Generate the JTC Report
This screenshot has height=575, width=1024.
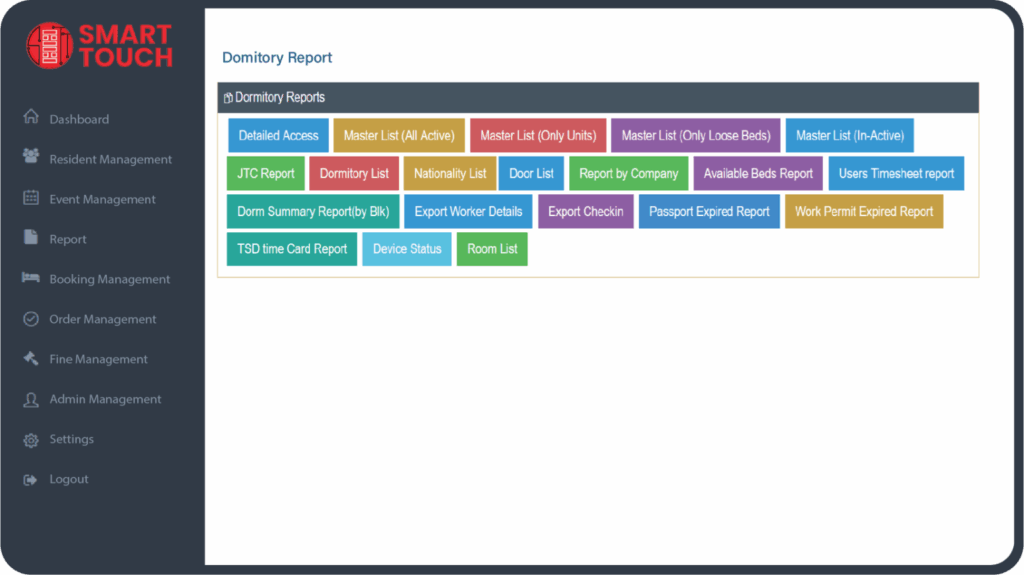click(266, 174)
